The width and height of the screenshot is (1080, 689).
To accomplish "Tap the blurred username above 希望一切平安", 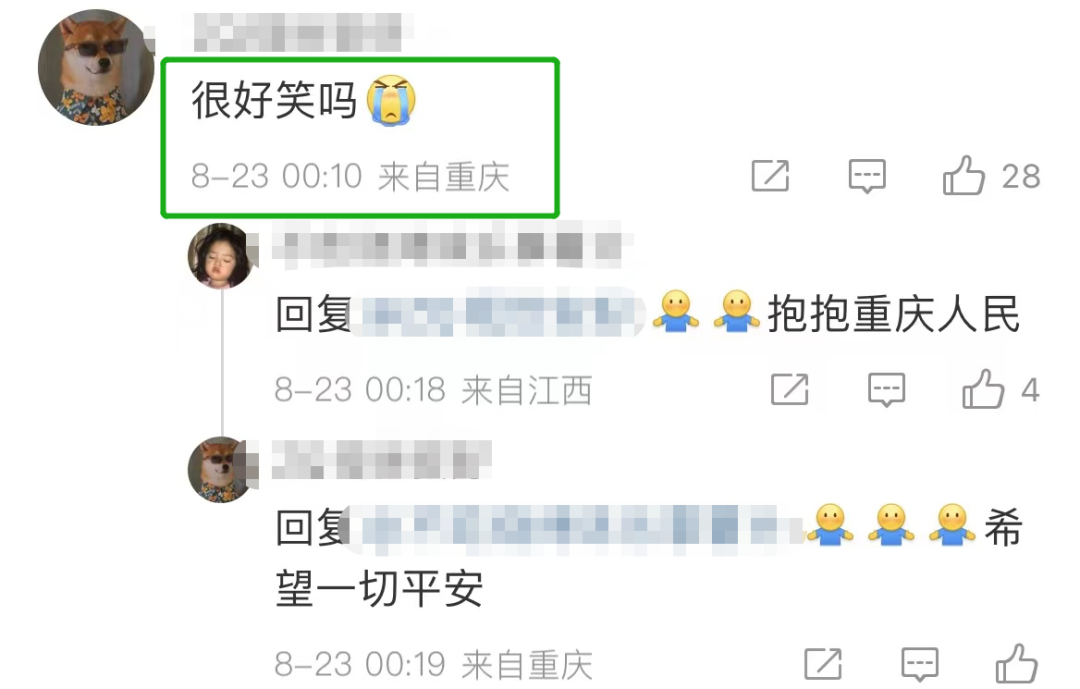I will [x=382, y=459].
